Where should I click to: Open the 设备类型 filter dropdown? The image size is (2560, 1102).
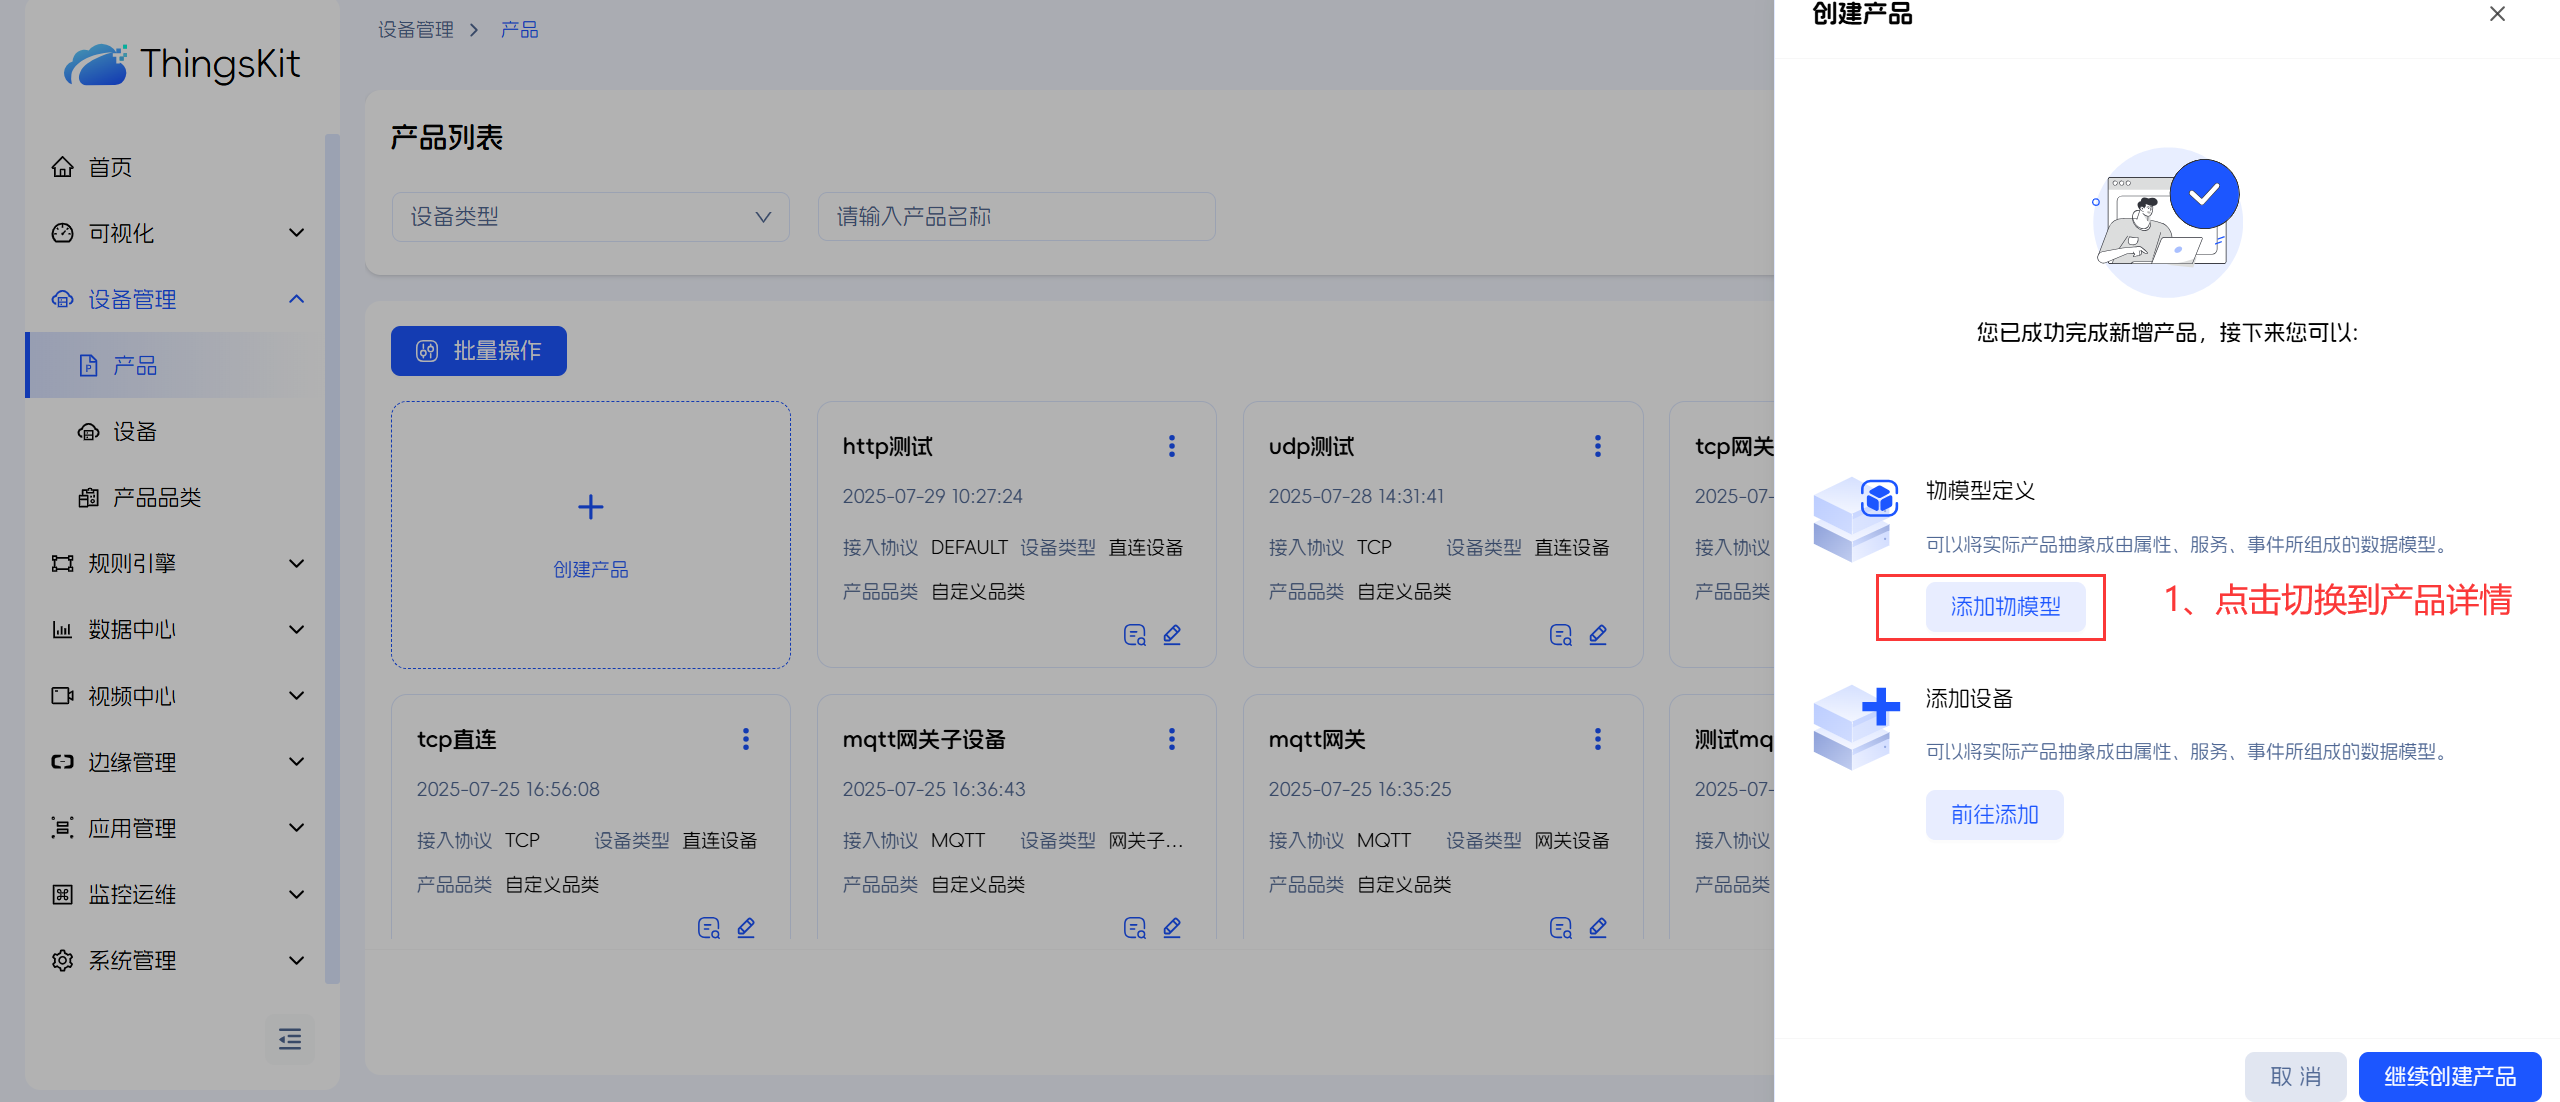[x=590, y=217]
